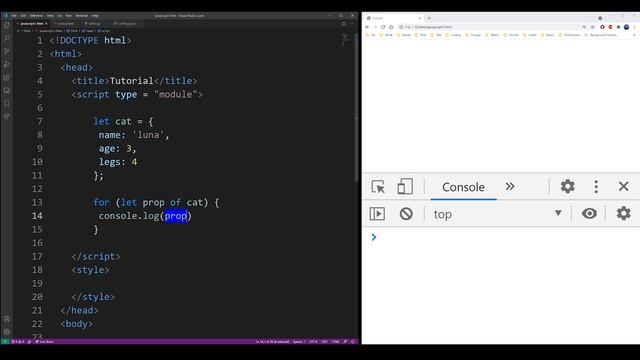
Task: Open Source Control view in VS Code
Action: [7, 51]
